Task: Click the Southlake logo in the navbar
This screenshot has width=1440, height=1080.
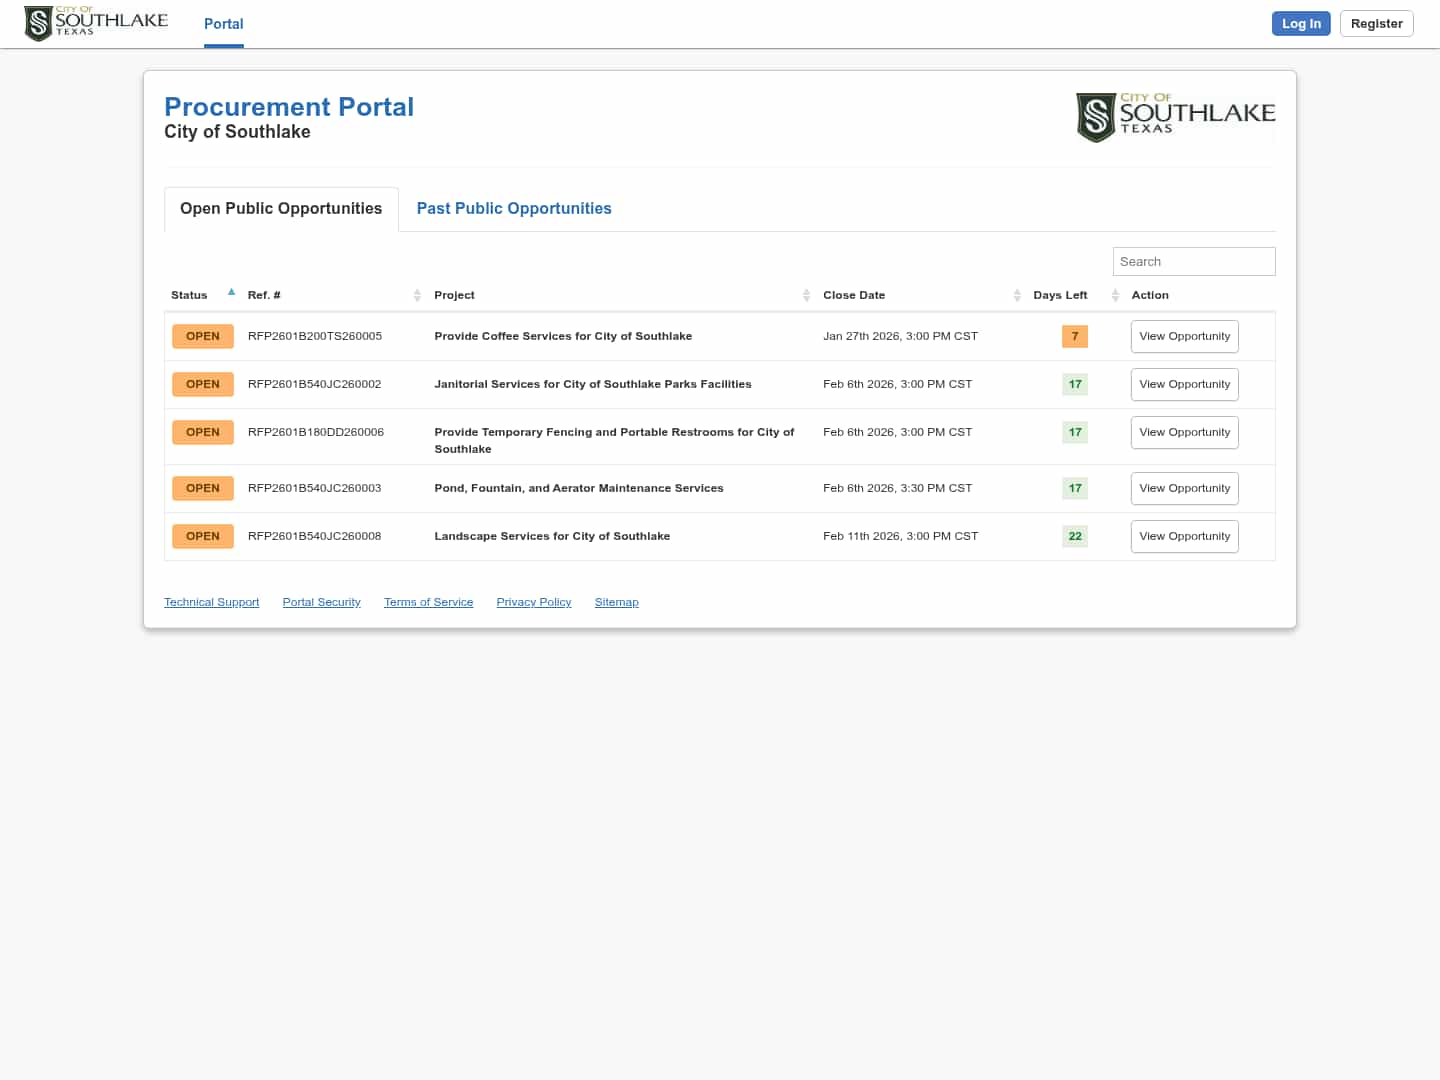Action: [96, 23]
